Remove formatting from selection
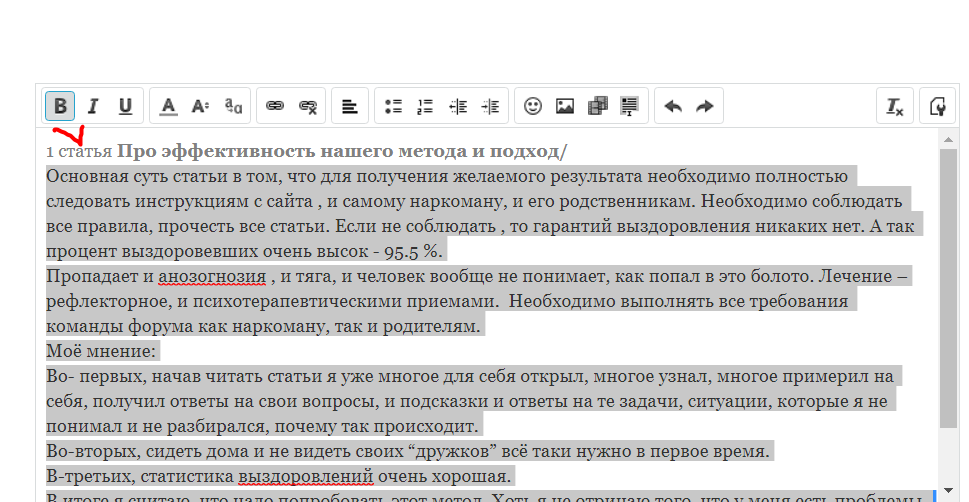 point(895,106)
